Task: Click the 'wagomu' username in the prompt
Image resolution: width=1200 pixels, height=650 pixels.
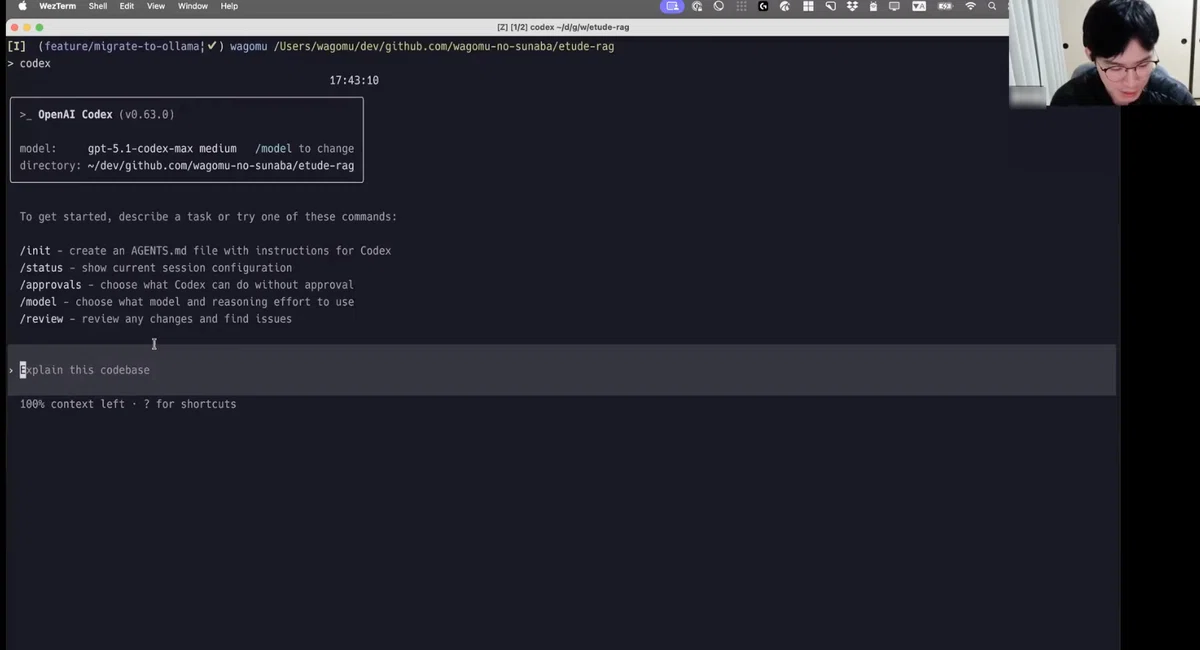Action: (249, 46)
